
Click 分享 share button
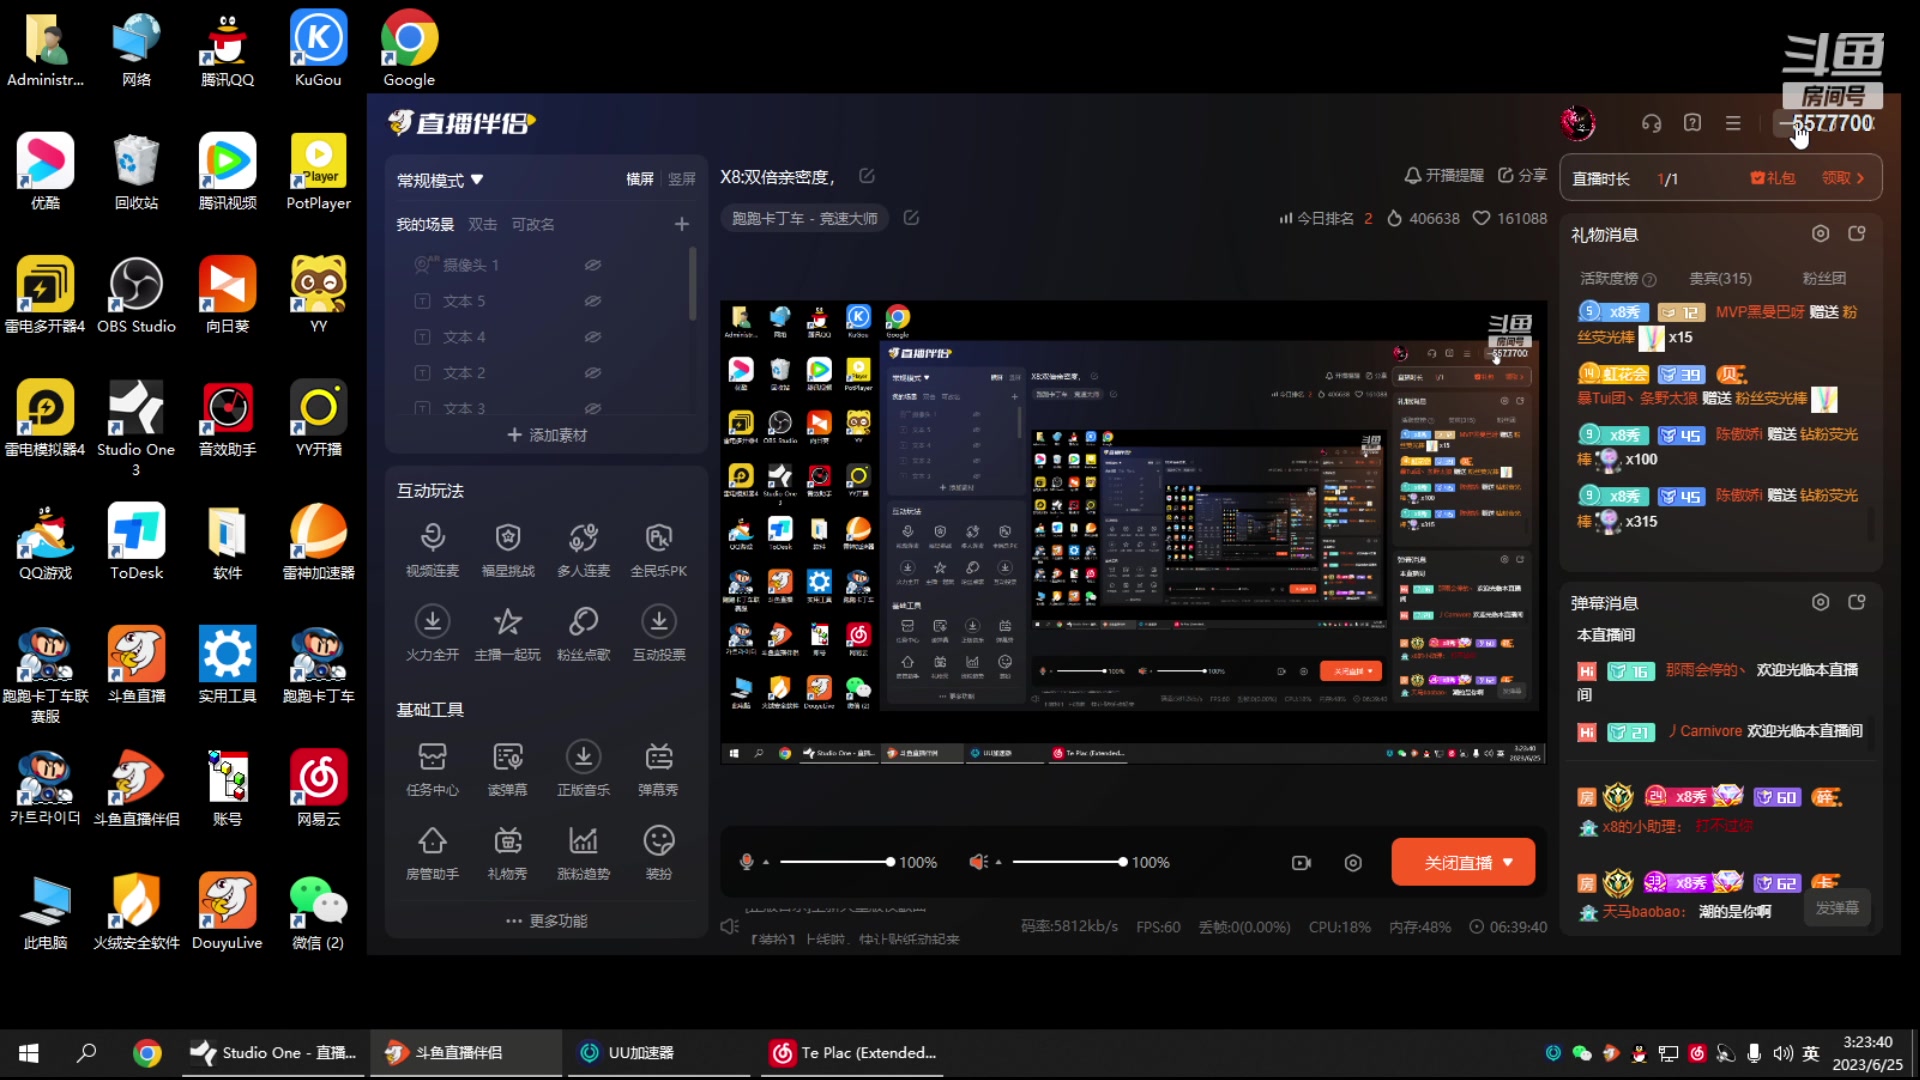pyautogui.click(x=1522, y=175)
